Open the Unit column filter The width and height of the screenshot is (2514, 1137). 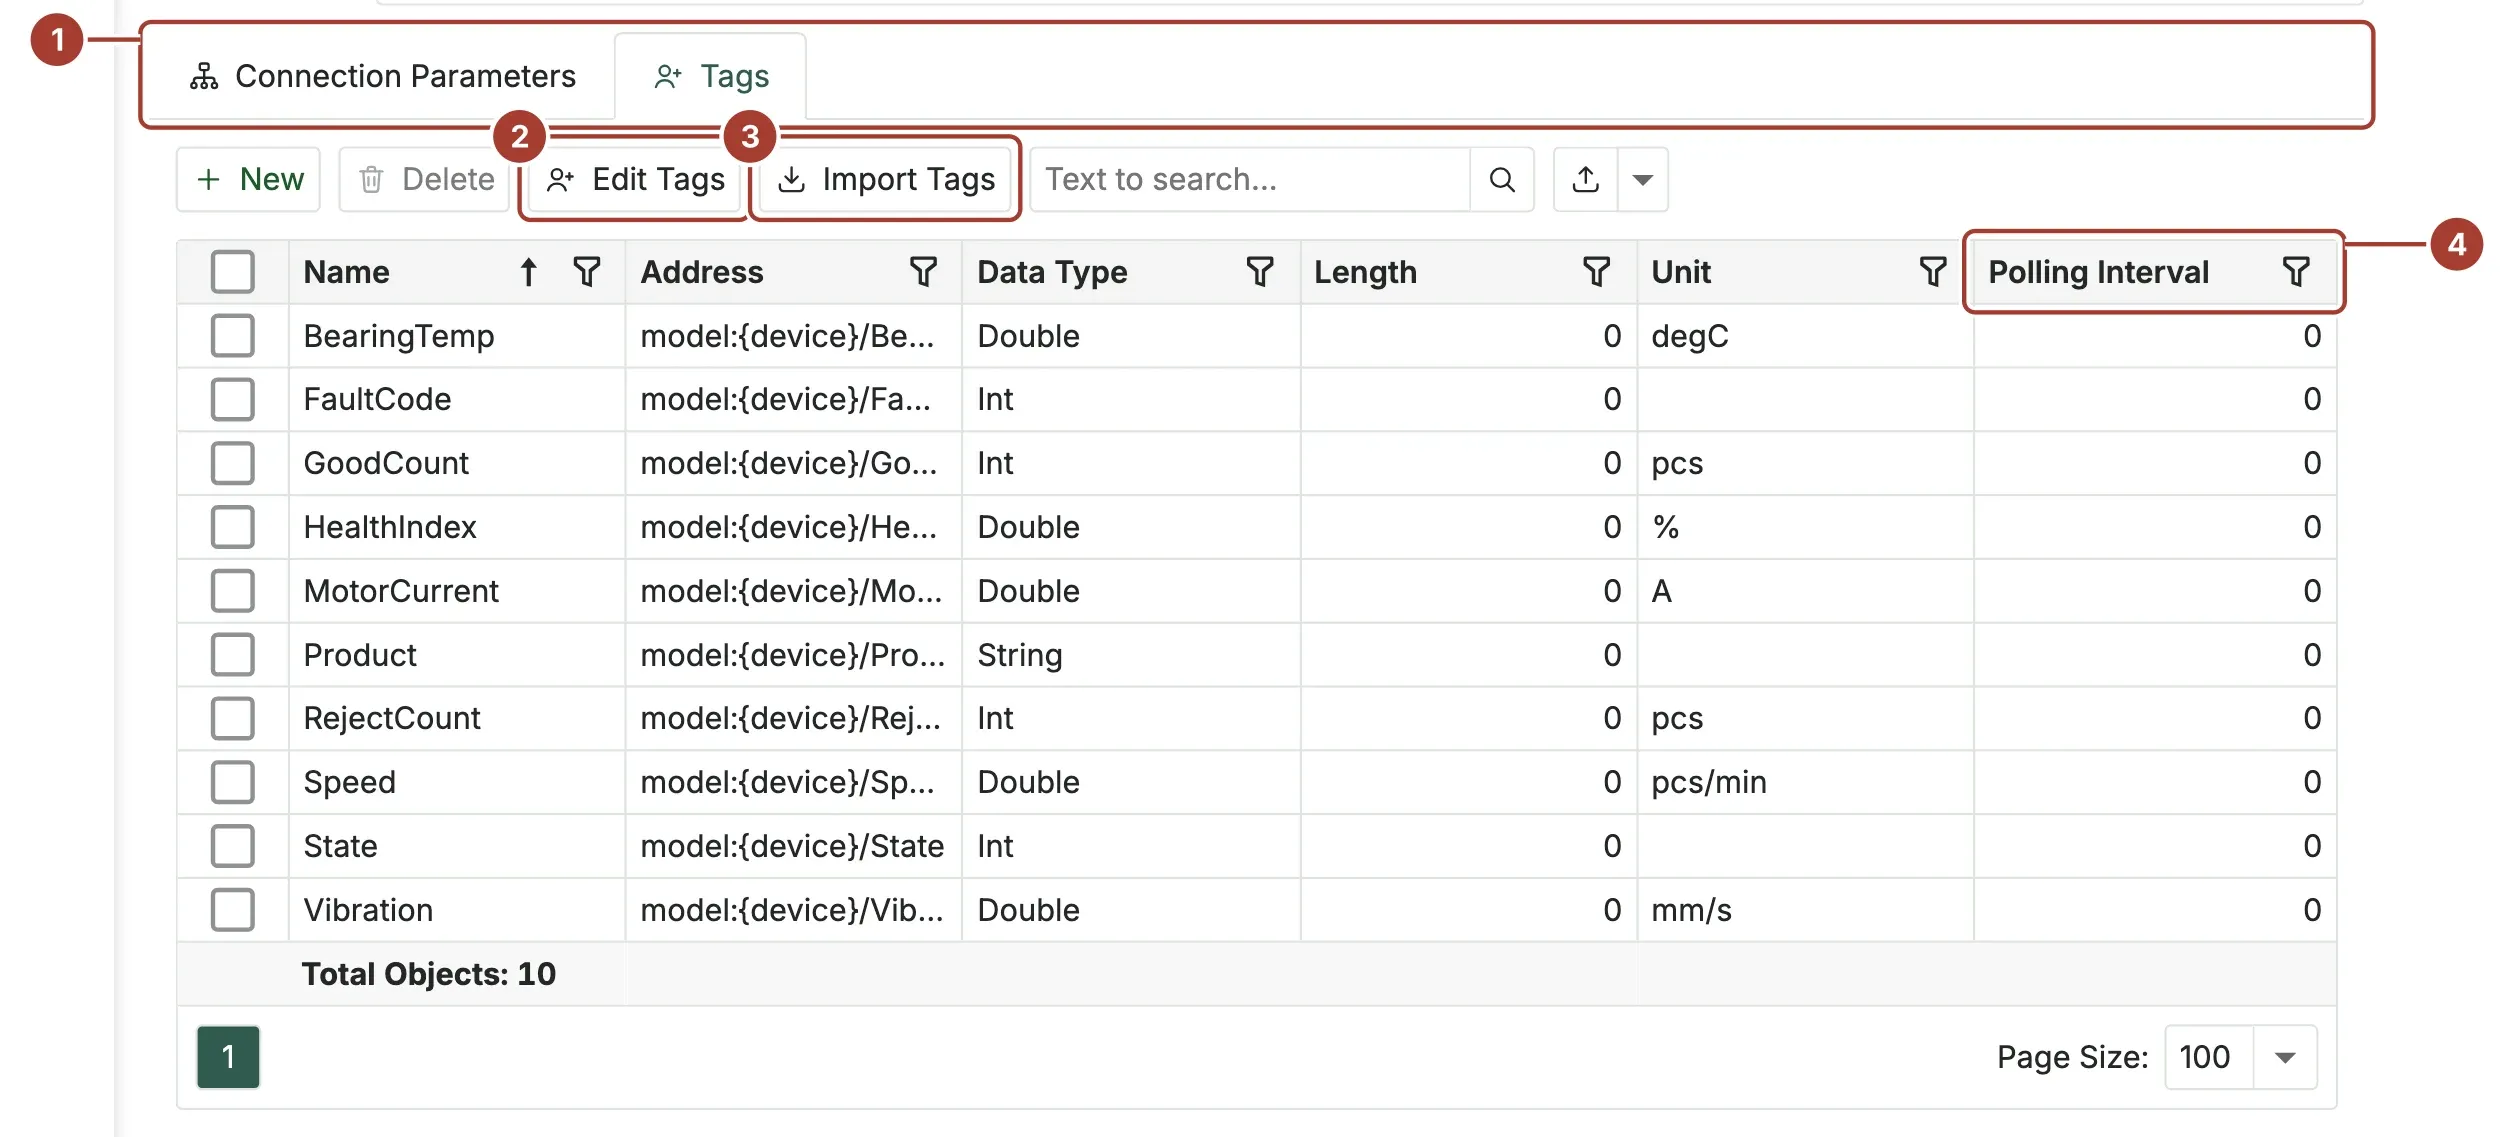(x=1933, y=271)
